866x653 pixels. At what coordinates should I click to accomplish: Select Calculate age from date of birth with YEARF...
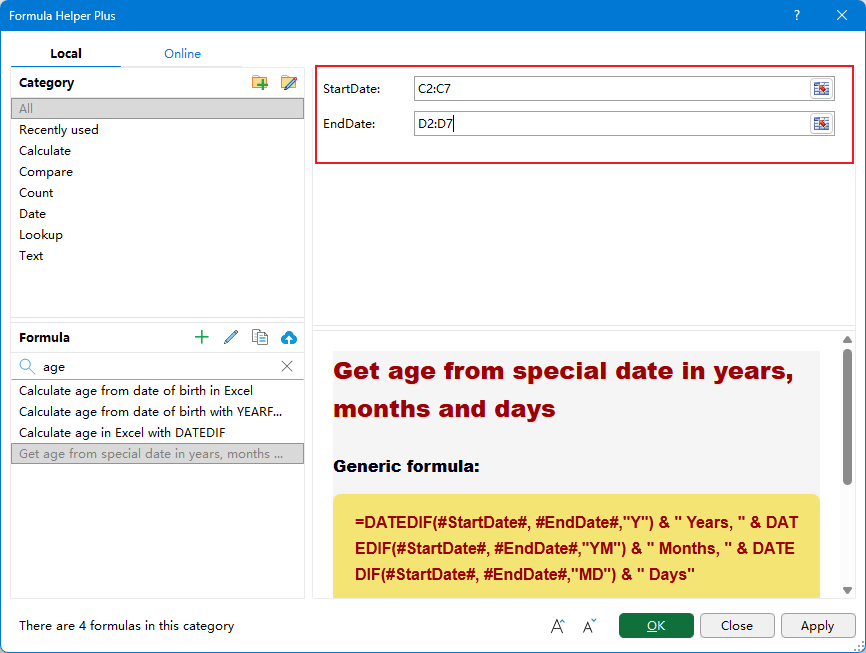(157, 412)
